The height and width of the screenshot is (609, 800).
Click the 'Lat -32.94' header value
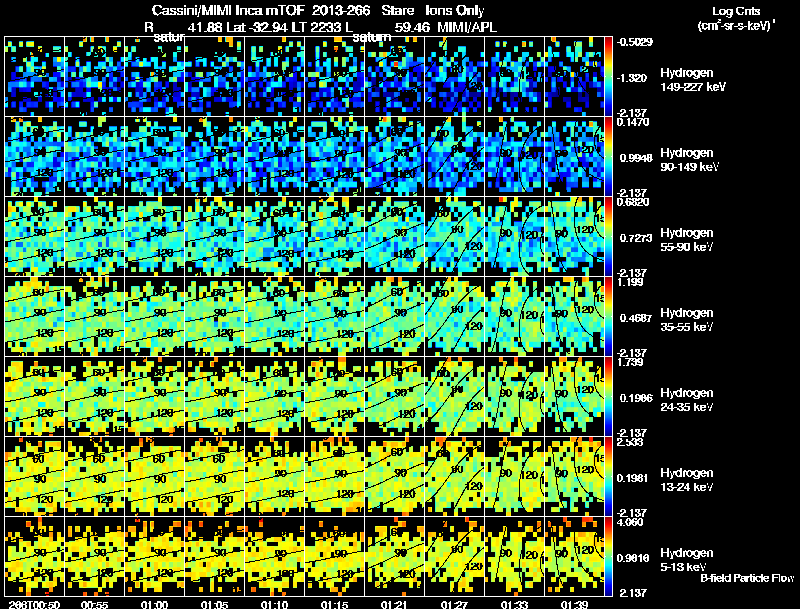click(259, 27)
